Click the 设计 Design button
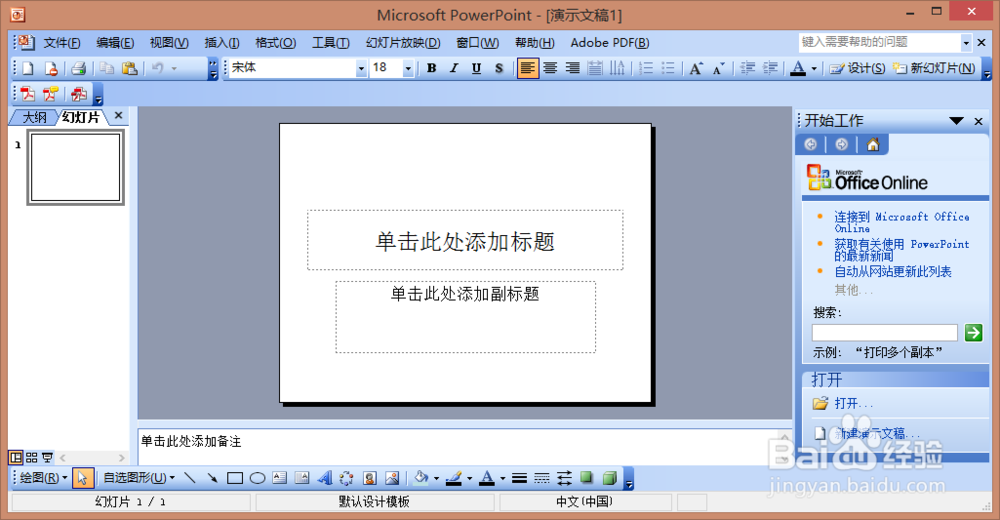The image size is (1000, 520). click(x=857, y=68)
